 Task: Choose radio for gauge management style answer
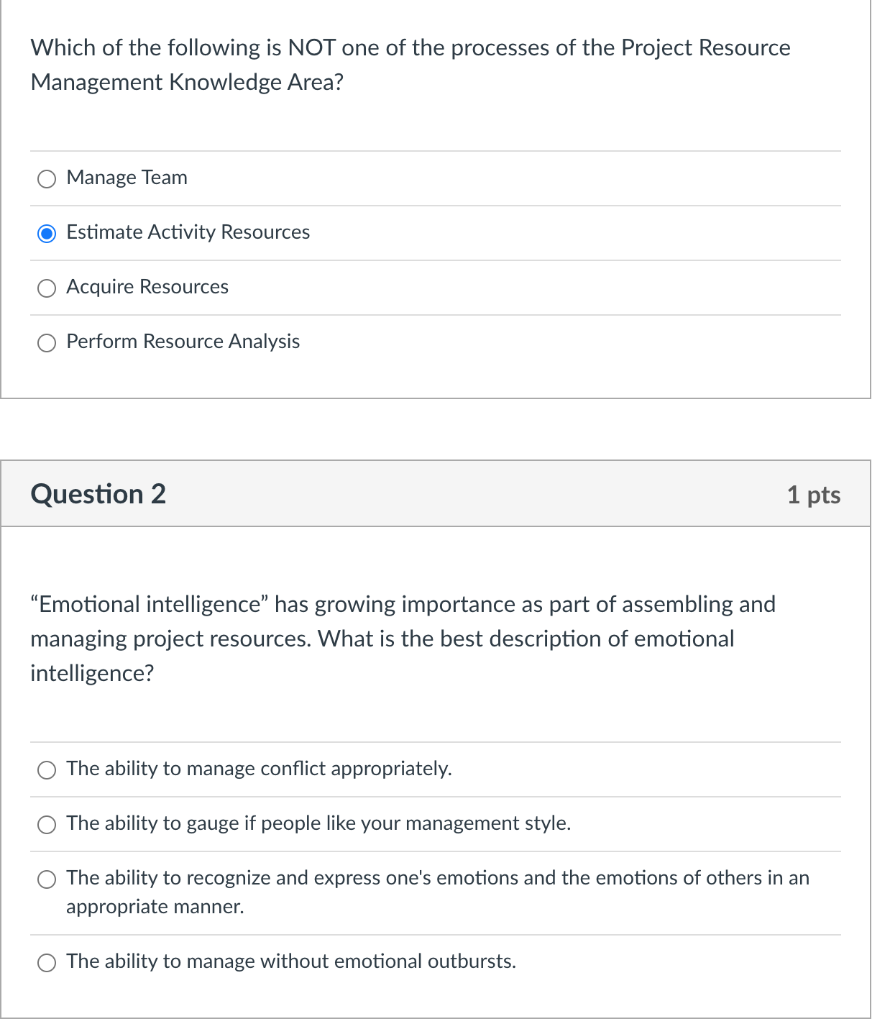(x=46, y=825)
